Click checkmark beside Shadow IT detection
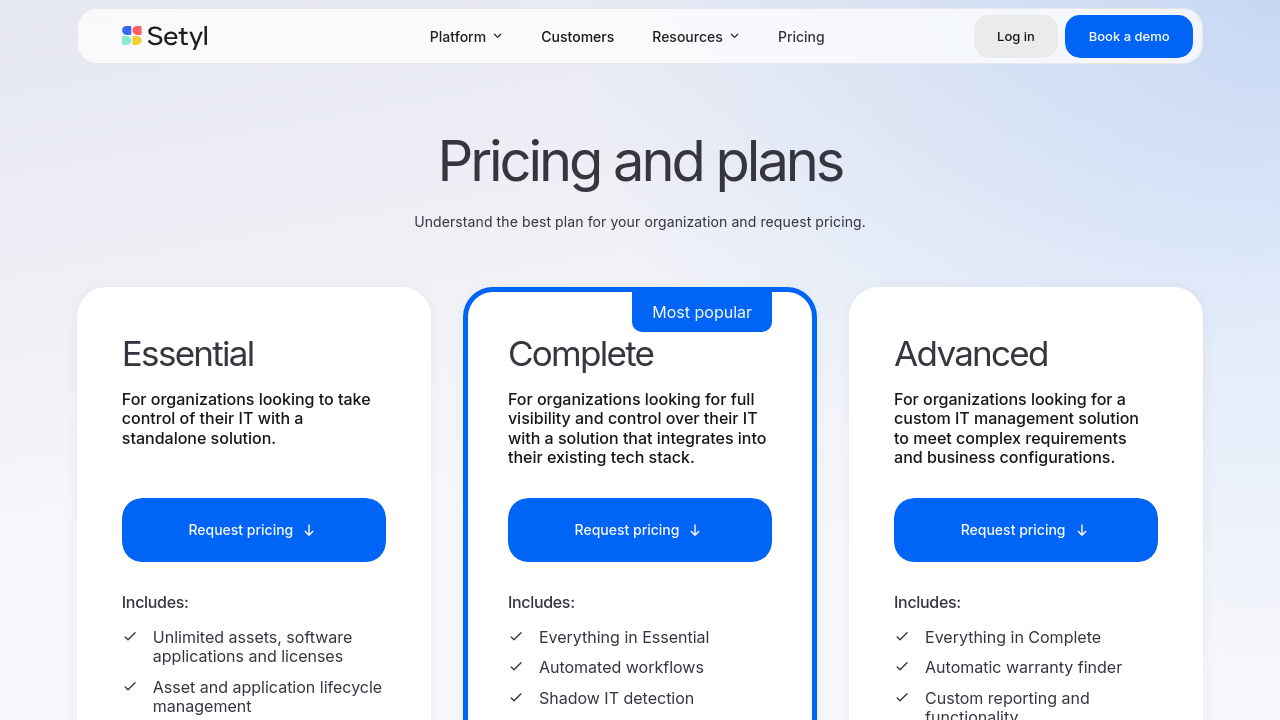The image size is (1280, 720). pyautogui.click(x=516, y=697)
